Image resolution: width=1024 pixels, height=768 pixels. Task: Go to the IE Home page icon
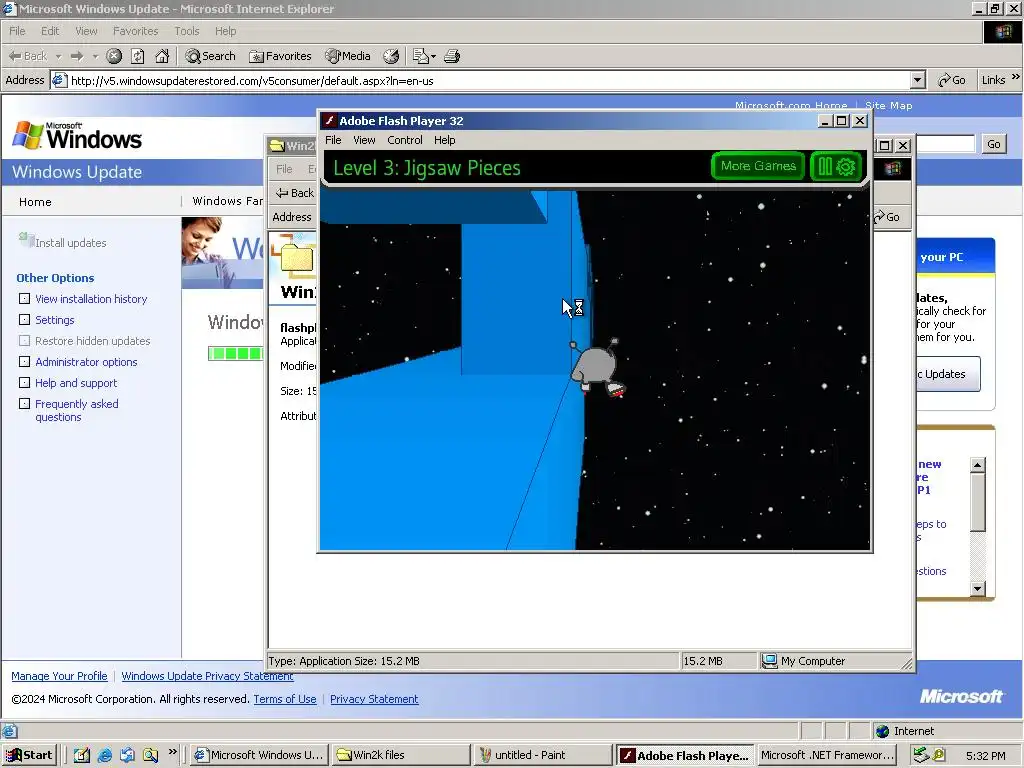click(x=162, y=56)
